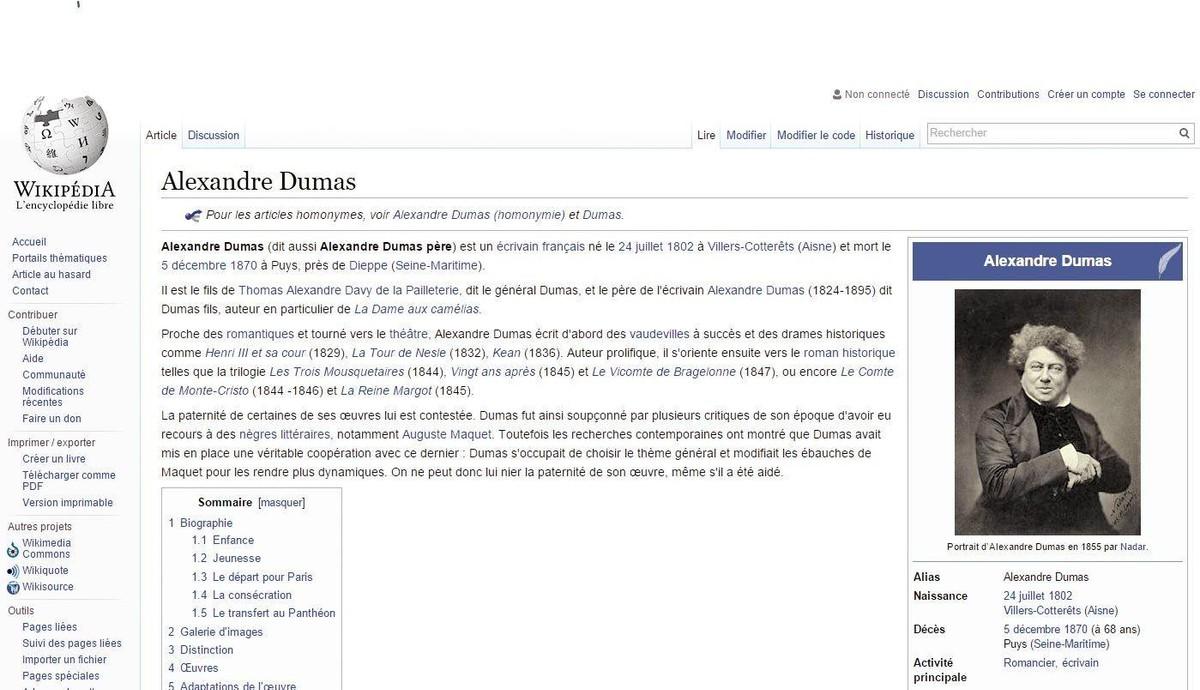Click the Wikimedia Commons icon in sidebar
1200x690 pixels.
[x=13, y=550]
